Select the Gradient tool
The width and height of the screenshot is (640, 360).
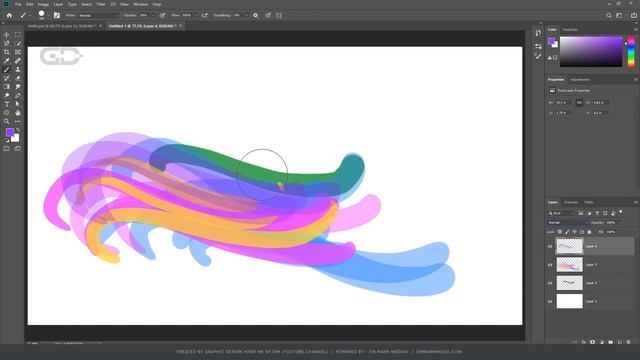pyautogui.click(x=7, y=87)
